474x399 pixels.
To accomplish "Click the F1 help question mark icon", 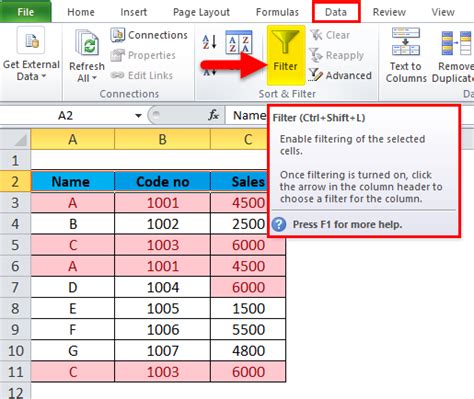I will tap(279, 224).
